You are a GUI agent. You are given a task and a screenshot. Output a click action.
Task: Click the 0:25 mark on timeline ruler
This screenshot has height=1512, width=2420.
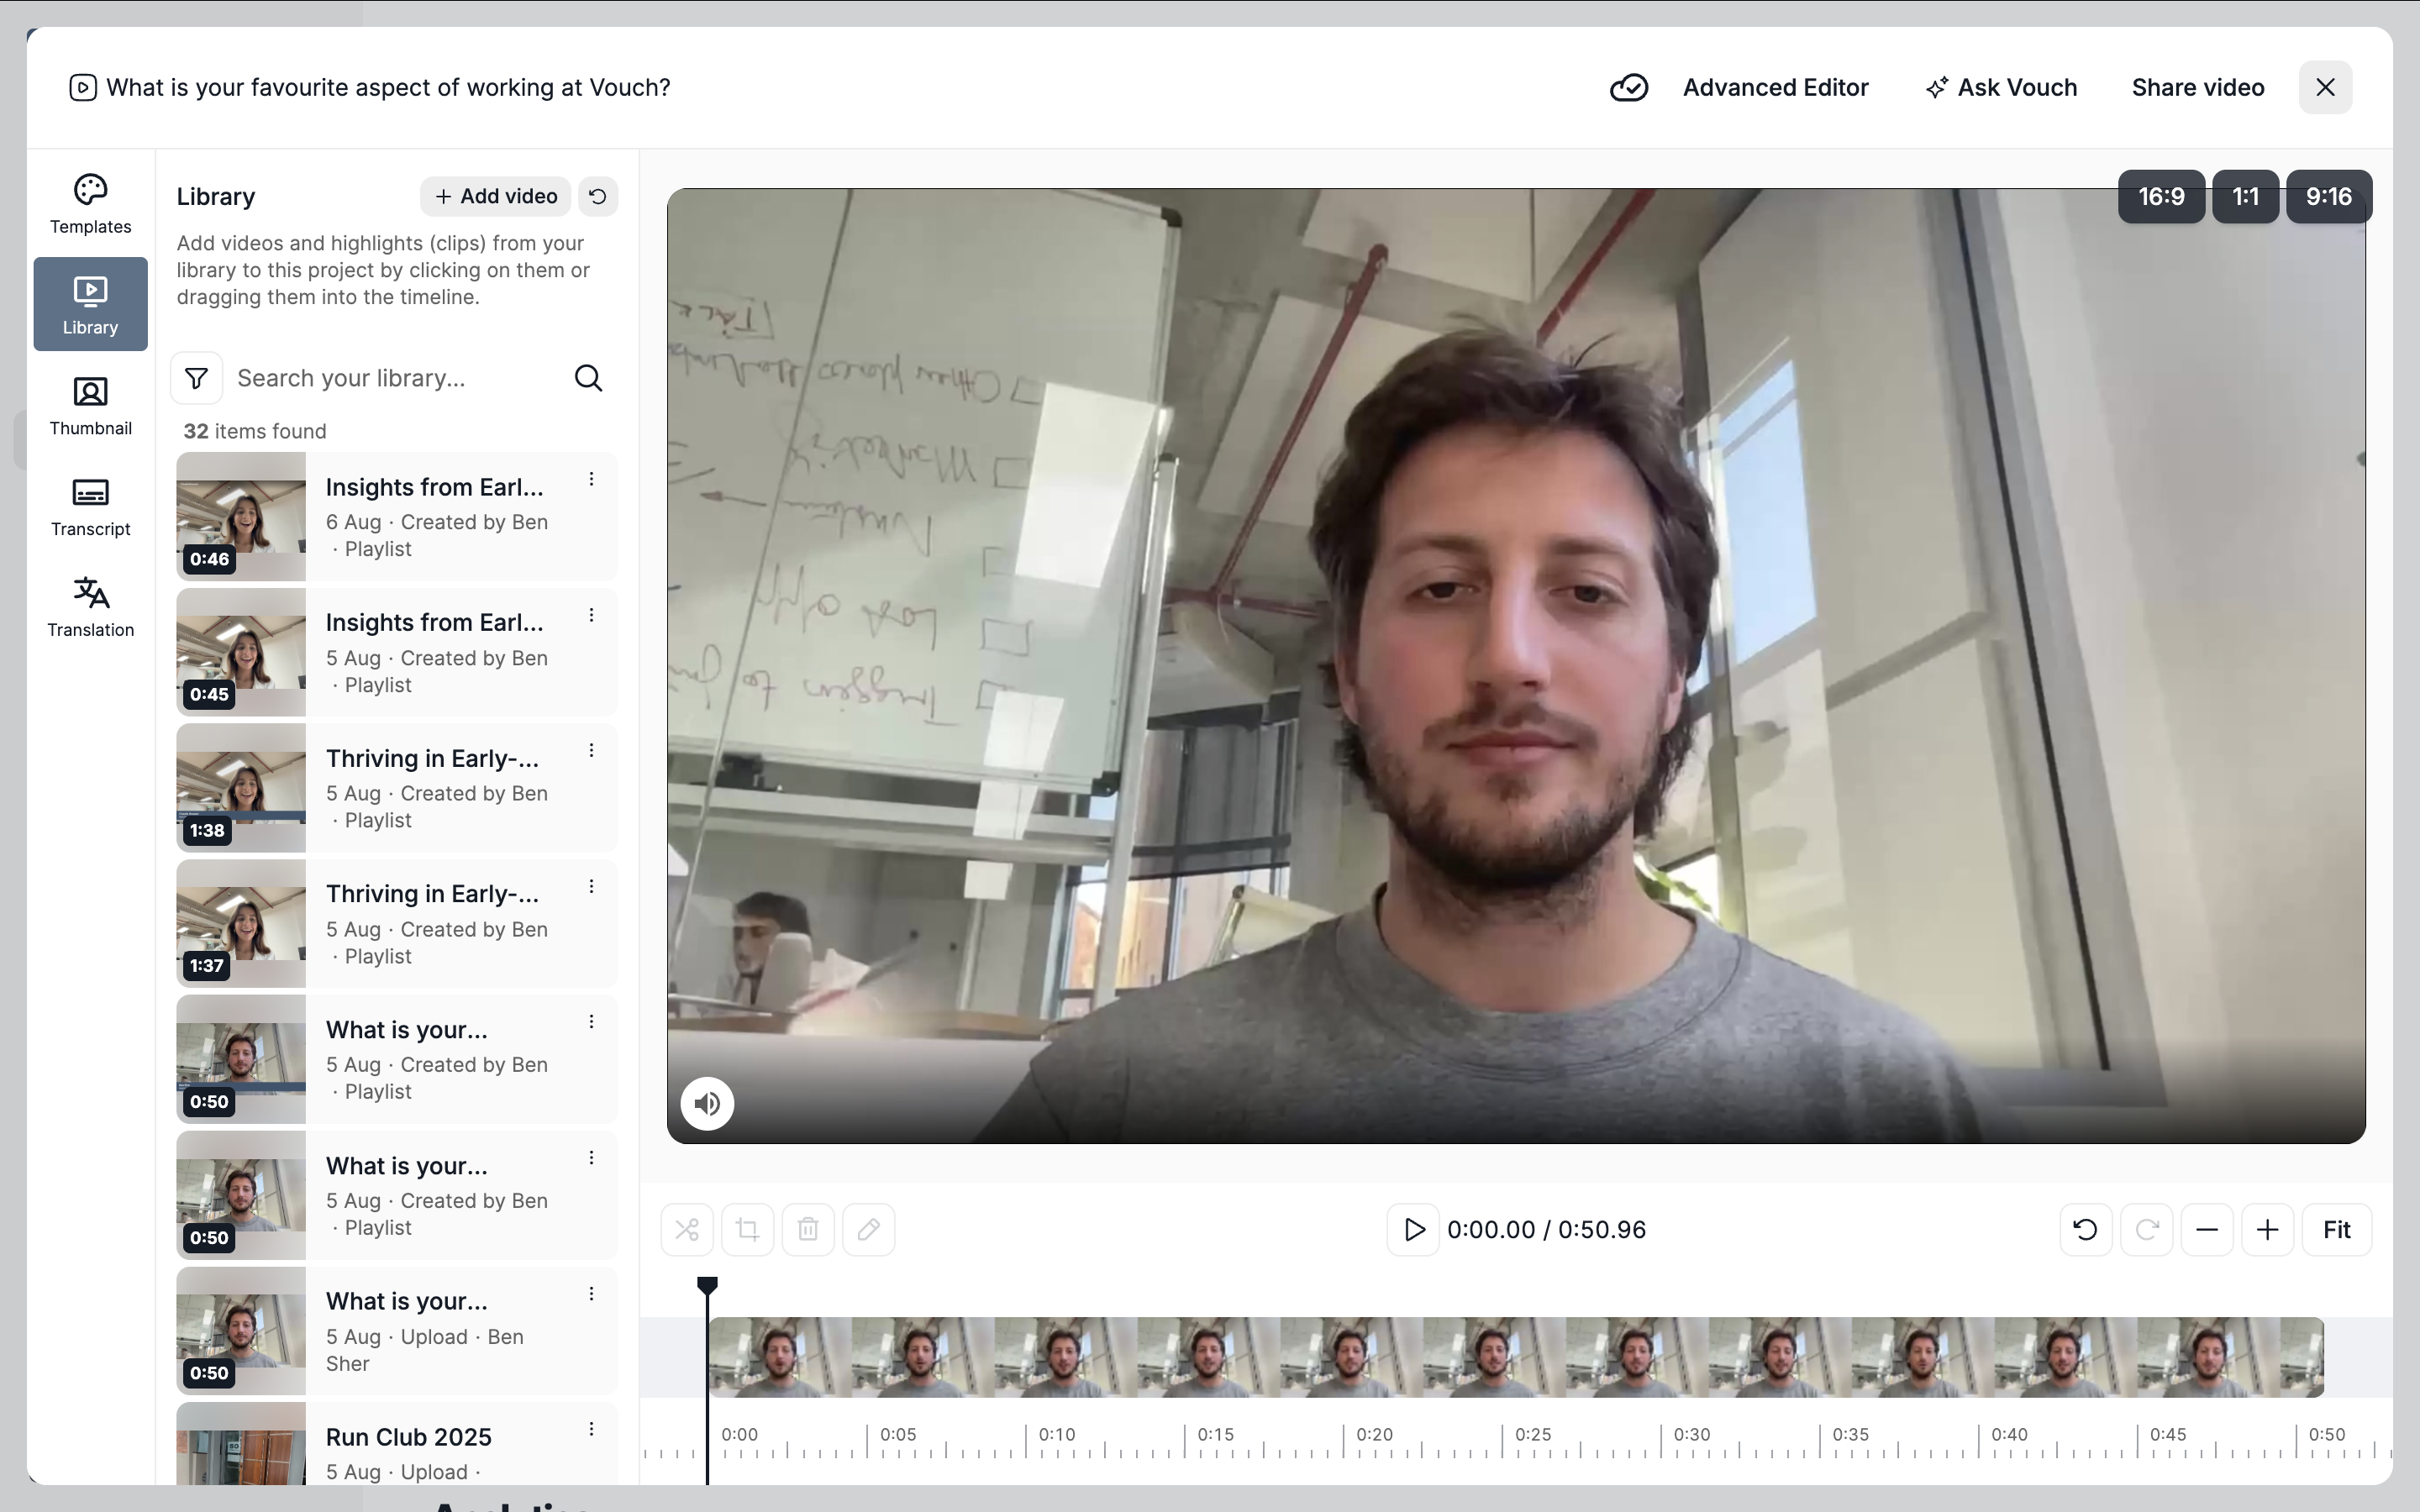tap(1533, 1434)
